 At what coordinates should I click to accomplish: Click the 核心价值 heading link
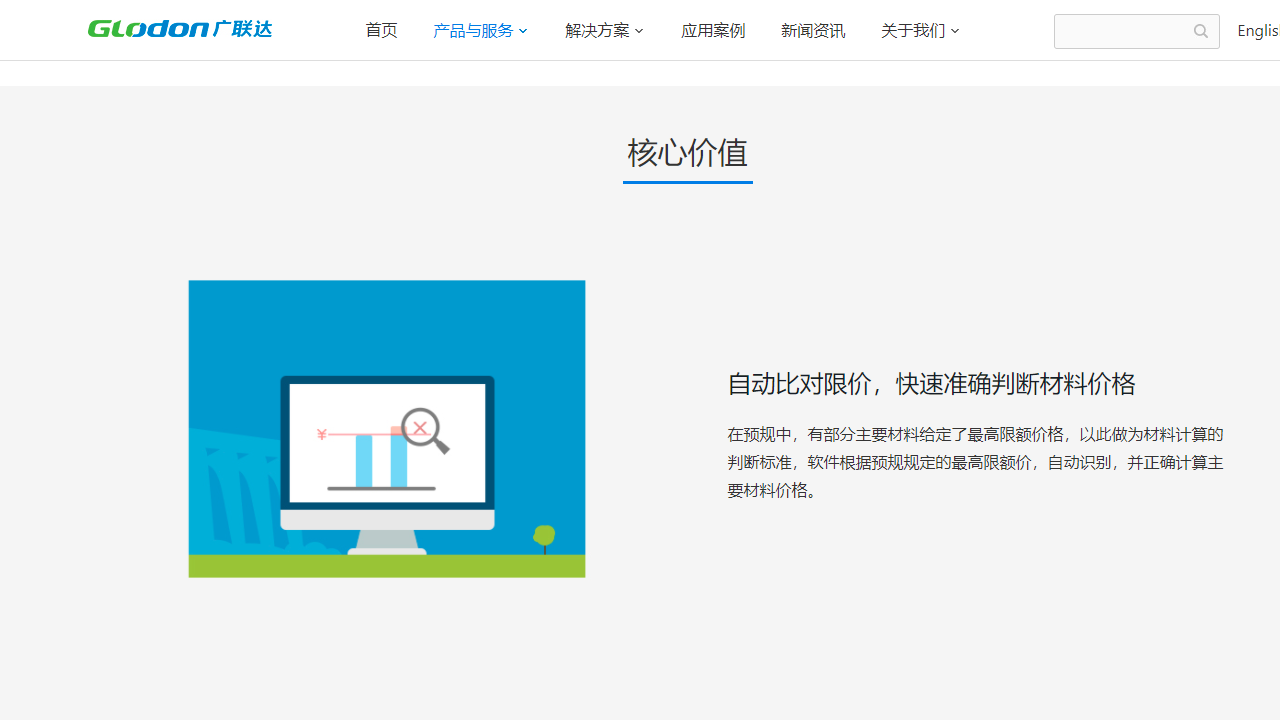[x=687, y=154]
